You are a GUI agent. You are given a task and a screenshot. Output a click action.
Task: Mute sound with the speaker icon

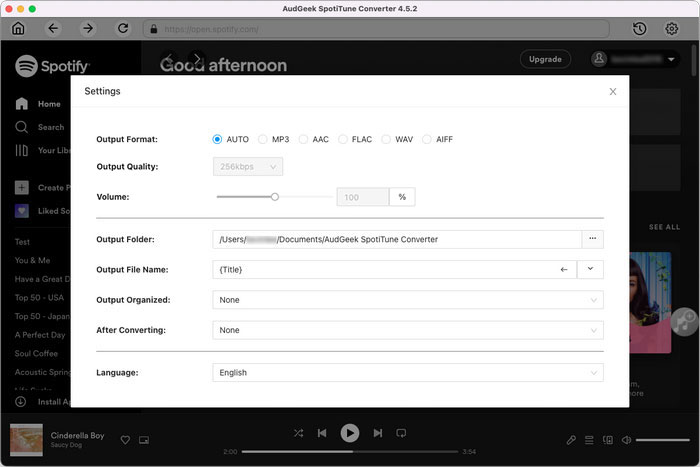pyautogui.click(x=626, y=440)
